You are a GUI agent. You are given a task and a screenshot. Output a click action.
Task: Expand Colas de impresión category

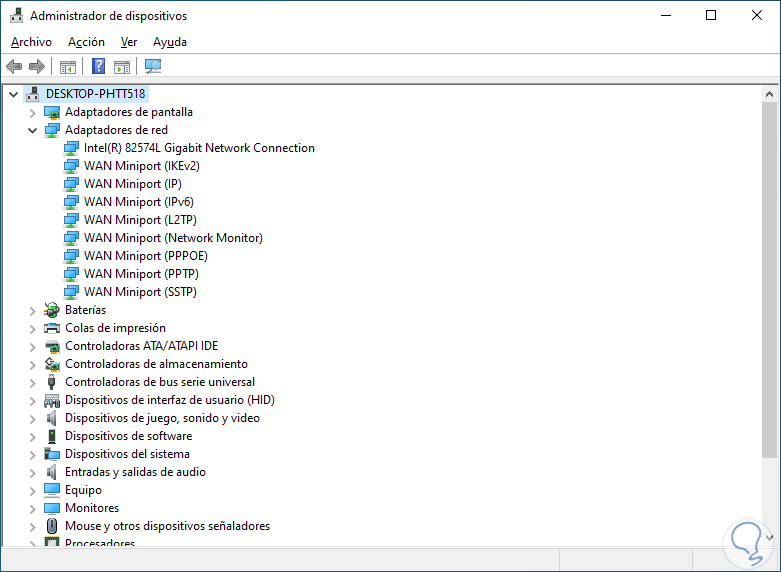tap(32, 329)
